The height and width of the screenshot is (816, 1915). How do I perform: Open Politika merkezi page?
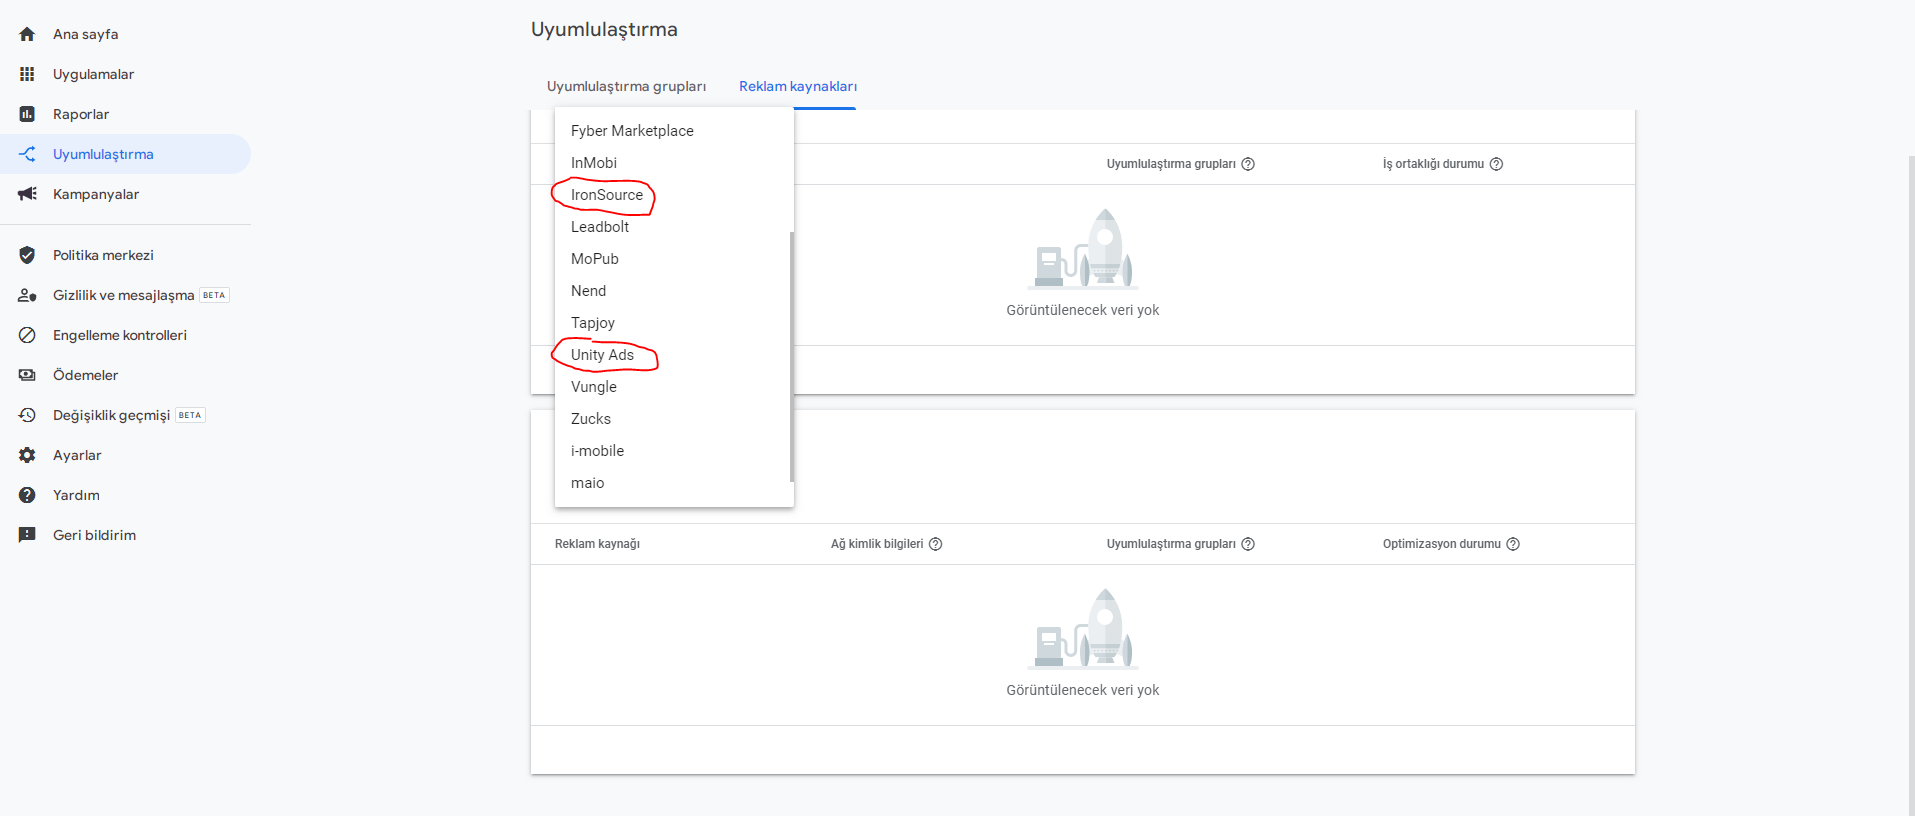pyautogui.click(x=125, y=255)
